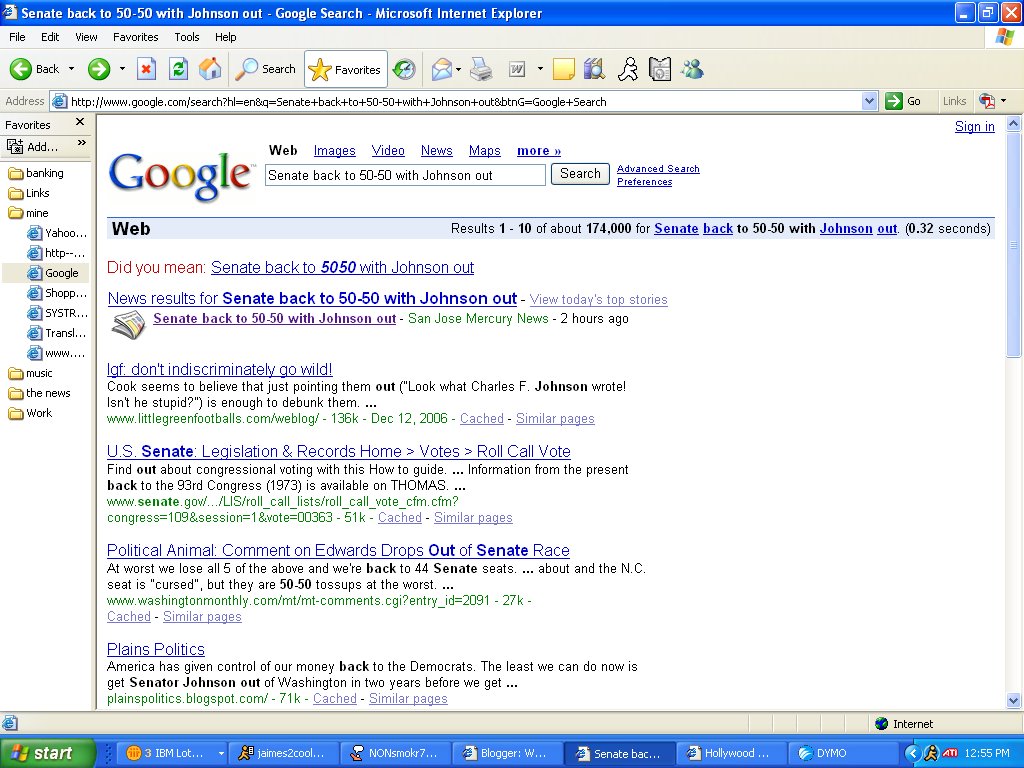Click the Research books icon
The width and height of the screenshot is (1024, 768).
594,69
